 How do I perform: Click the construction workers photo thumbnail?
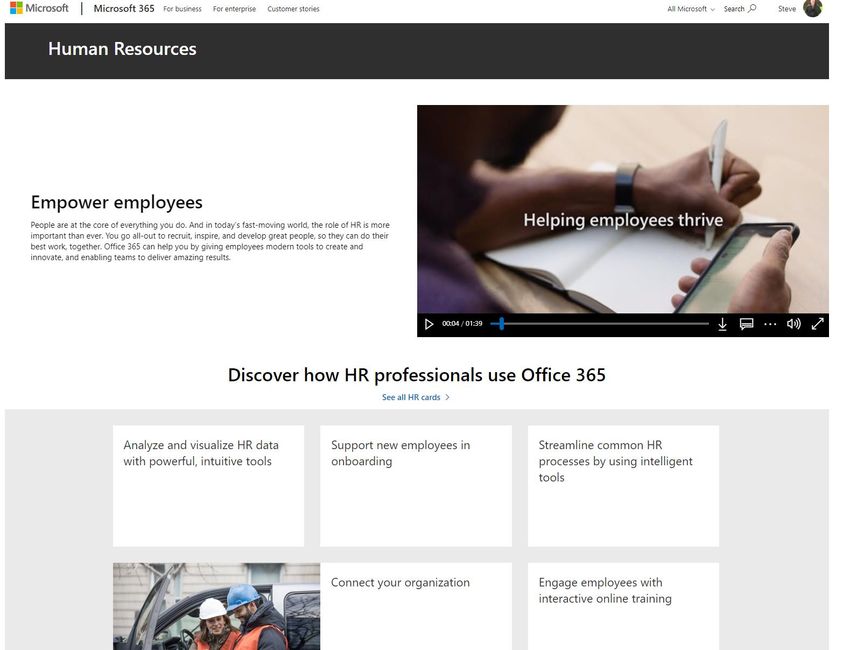coord(216,606)
